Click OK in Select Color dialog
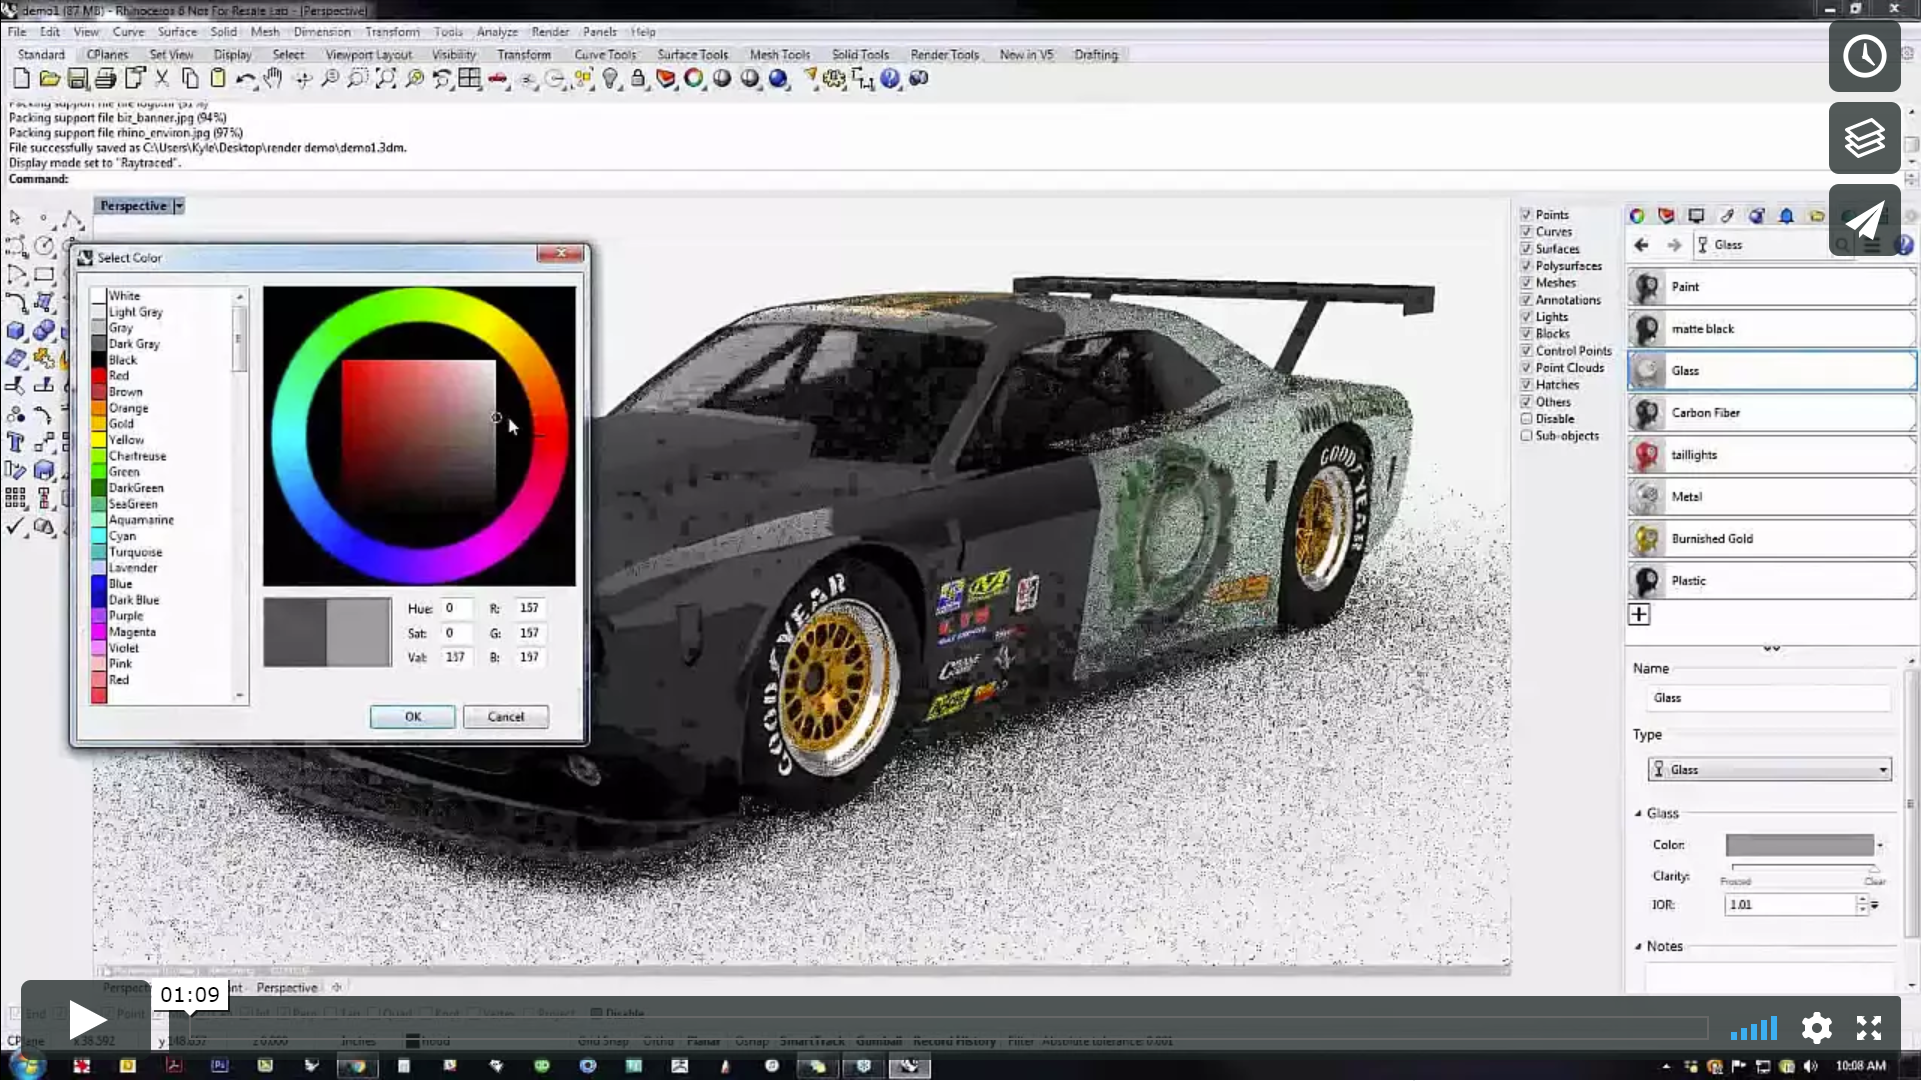The width and height of the screenshot is (1921, 1081). (412, 716)
